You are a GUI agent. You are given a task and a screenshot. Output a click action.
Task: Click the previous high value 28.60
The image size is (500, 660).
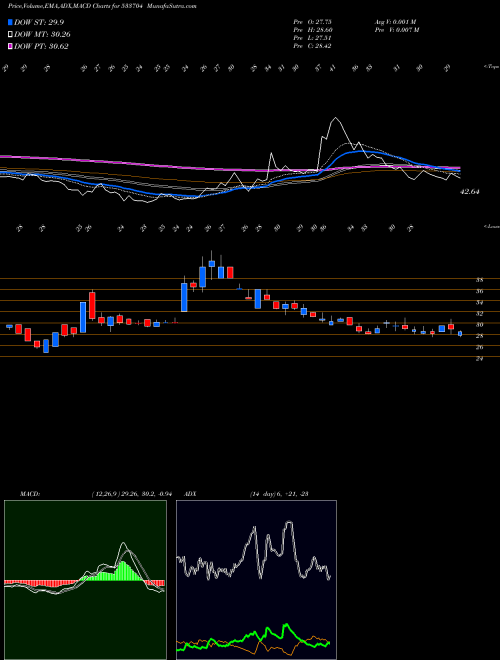[x=323, y=30]
